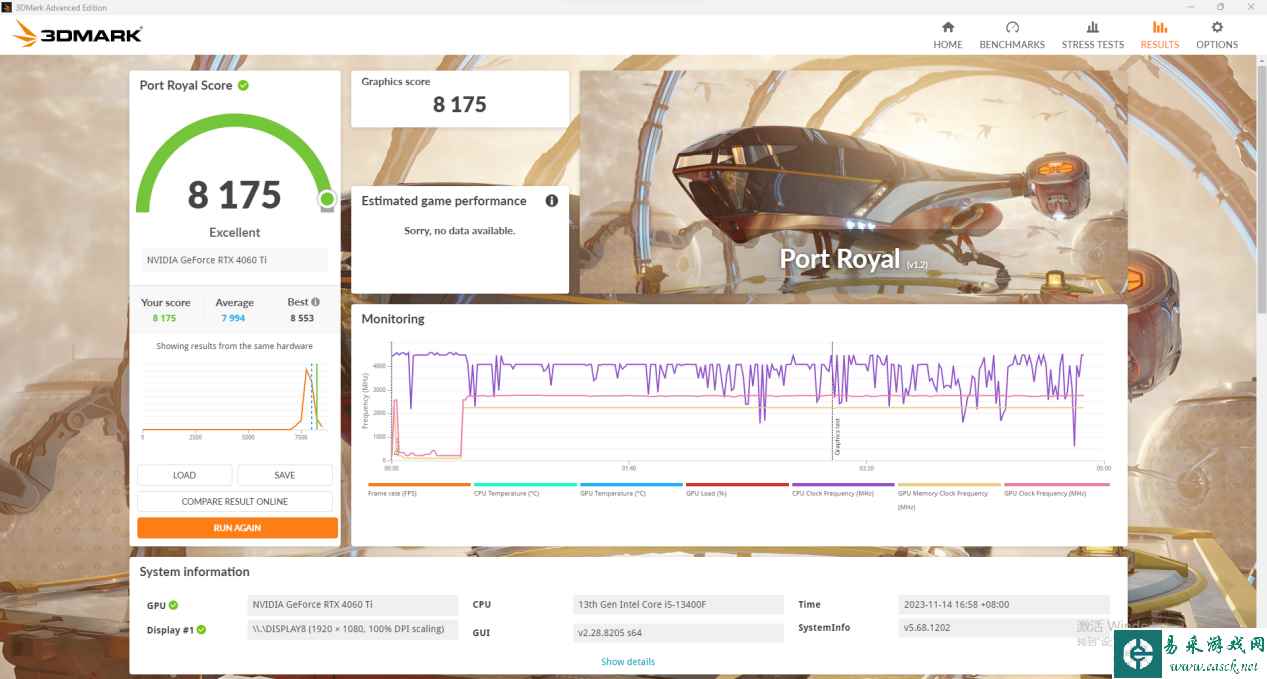Screen dimensions: 1267x679
Task: Toggle GPU Clock Frequency legend entry
Action: 1056,490
